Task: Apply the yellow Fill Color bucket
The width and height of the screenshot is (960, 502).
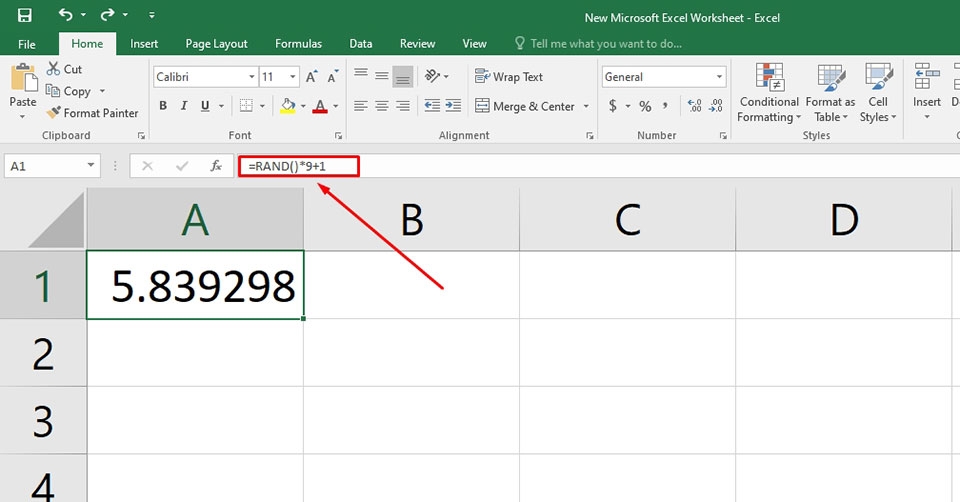Action: (x=288, y=106)
